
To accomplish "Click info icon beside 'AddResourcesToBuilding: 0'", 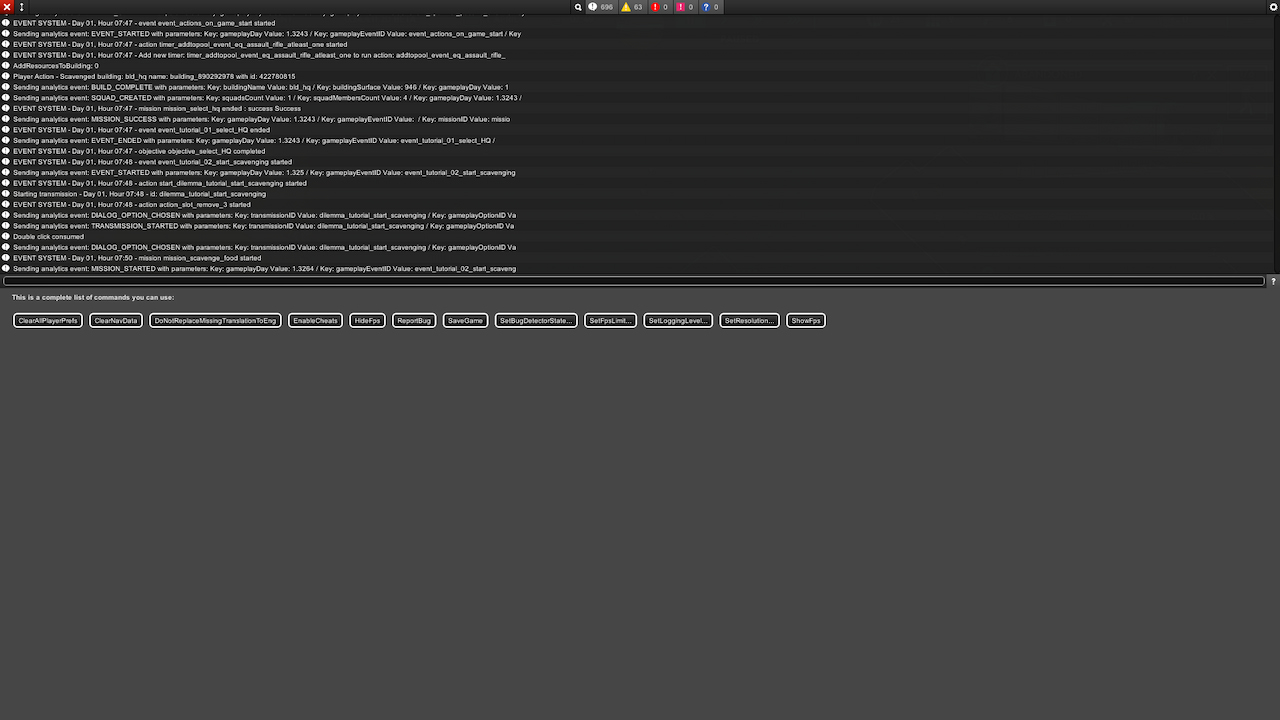I will point(6,66).
